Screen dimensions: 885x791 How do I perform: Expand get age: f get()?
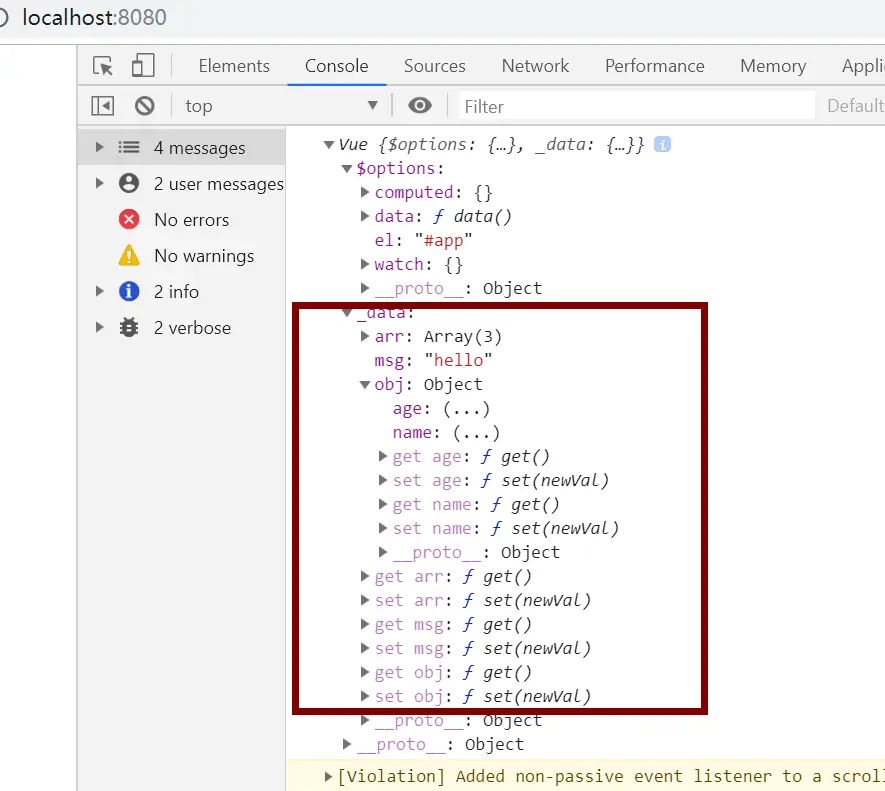pos(383,456)
